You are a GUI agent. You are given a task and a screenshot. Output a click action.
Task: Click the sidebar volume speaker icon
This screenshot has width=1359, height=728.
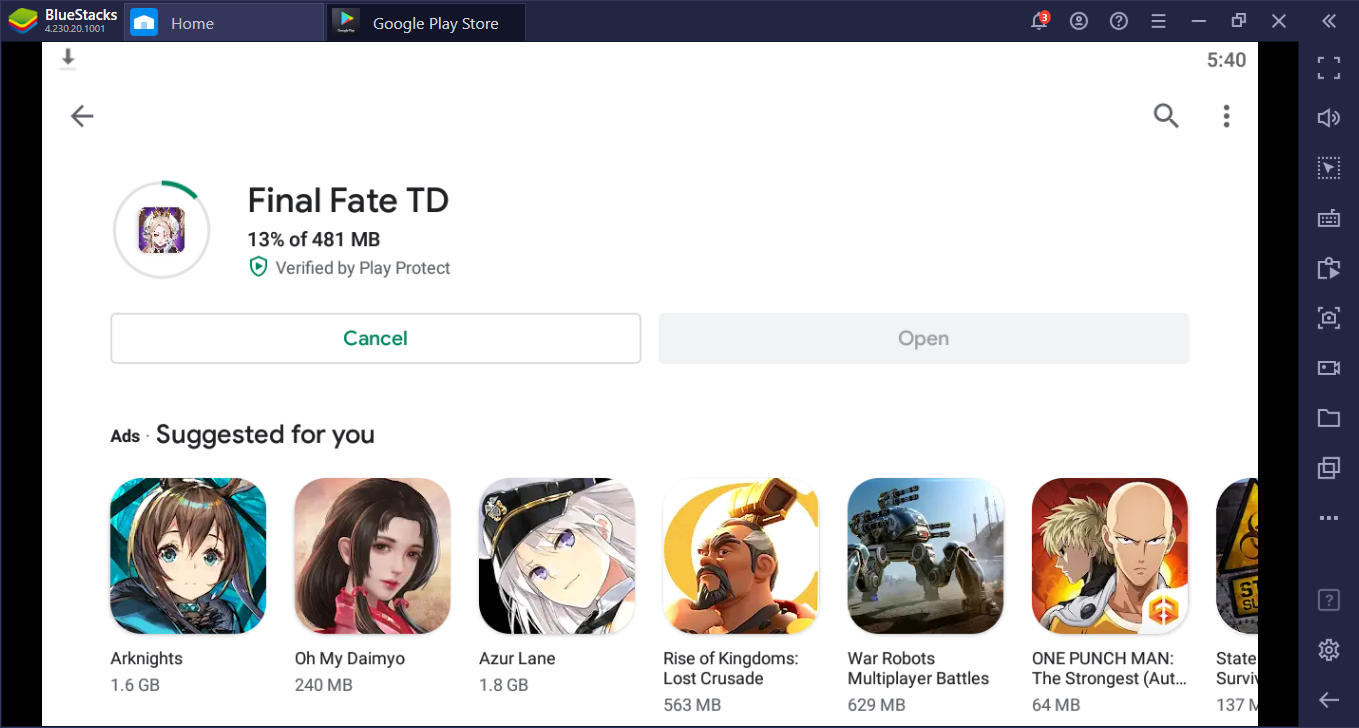coord(1328,118)
